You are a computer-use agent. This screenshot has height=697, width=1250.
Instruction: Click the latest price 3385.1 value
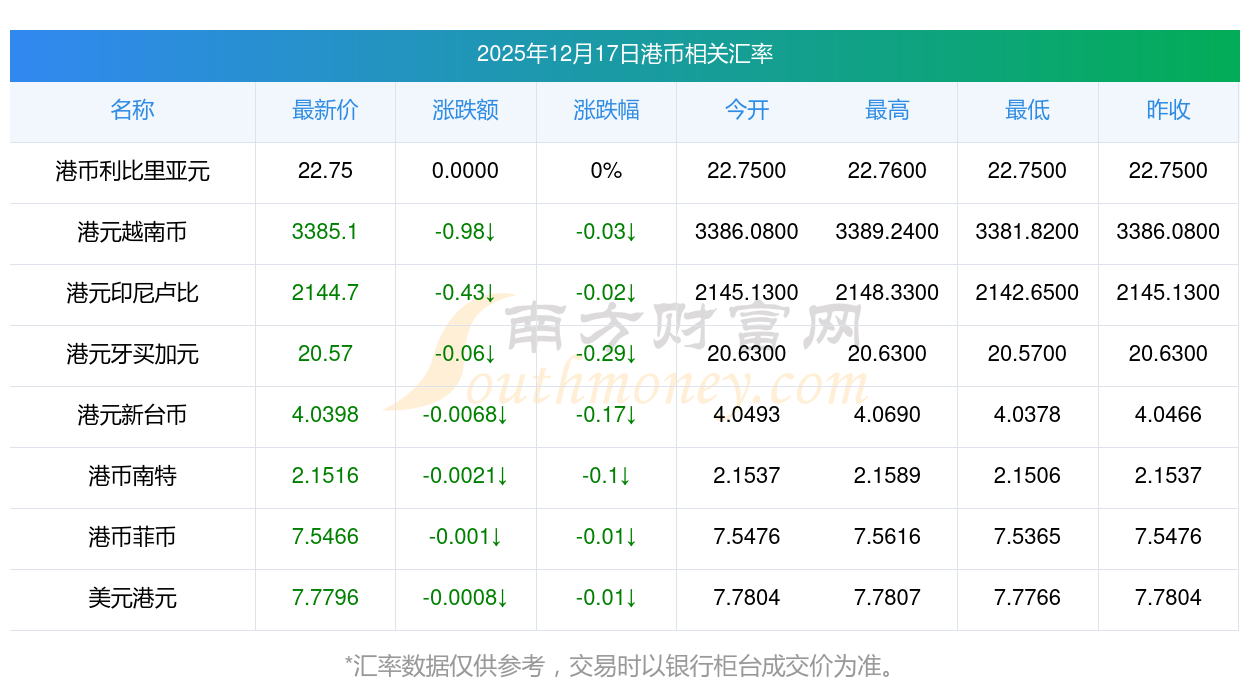coord(325,232)
